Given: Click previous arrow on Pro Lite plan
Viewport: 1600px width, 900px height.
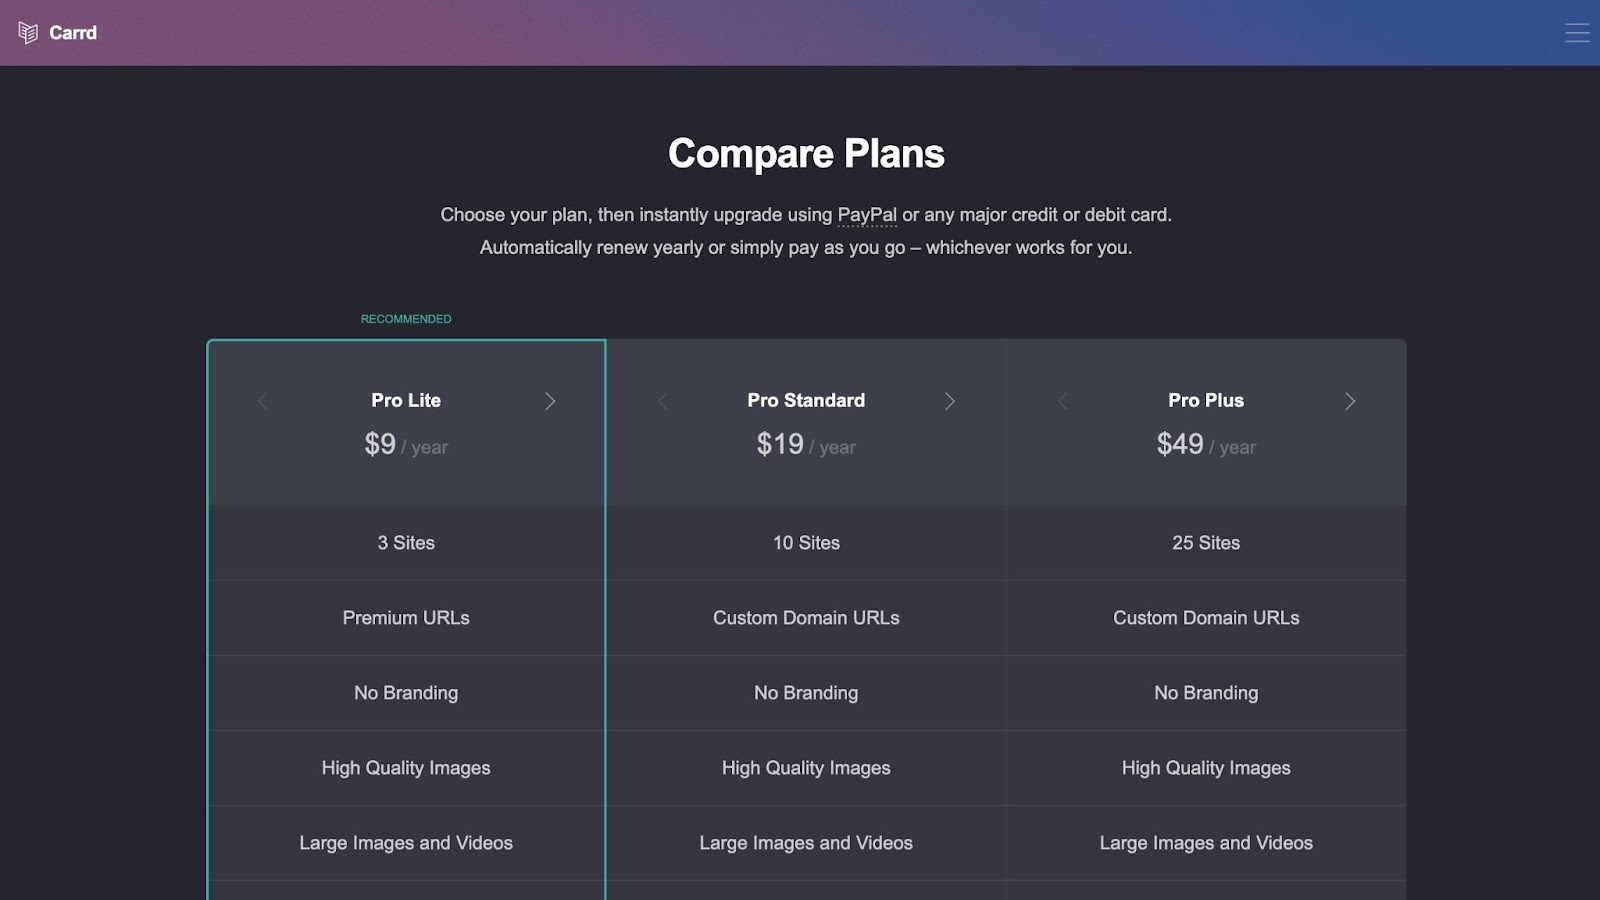Looking at the screenshot, I should 262,401.
